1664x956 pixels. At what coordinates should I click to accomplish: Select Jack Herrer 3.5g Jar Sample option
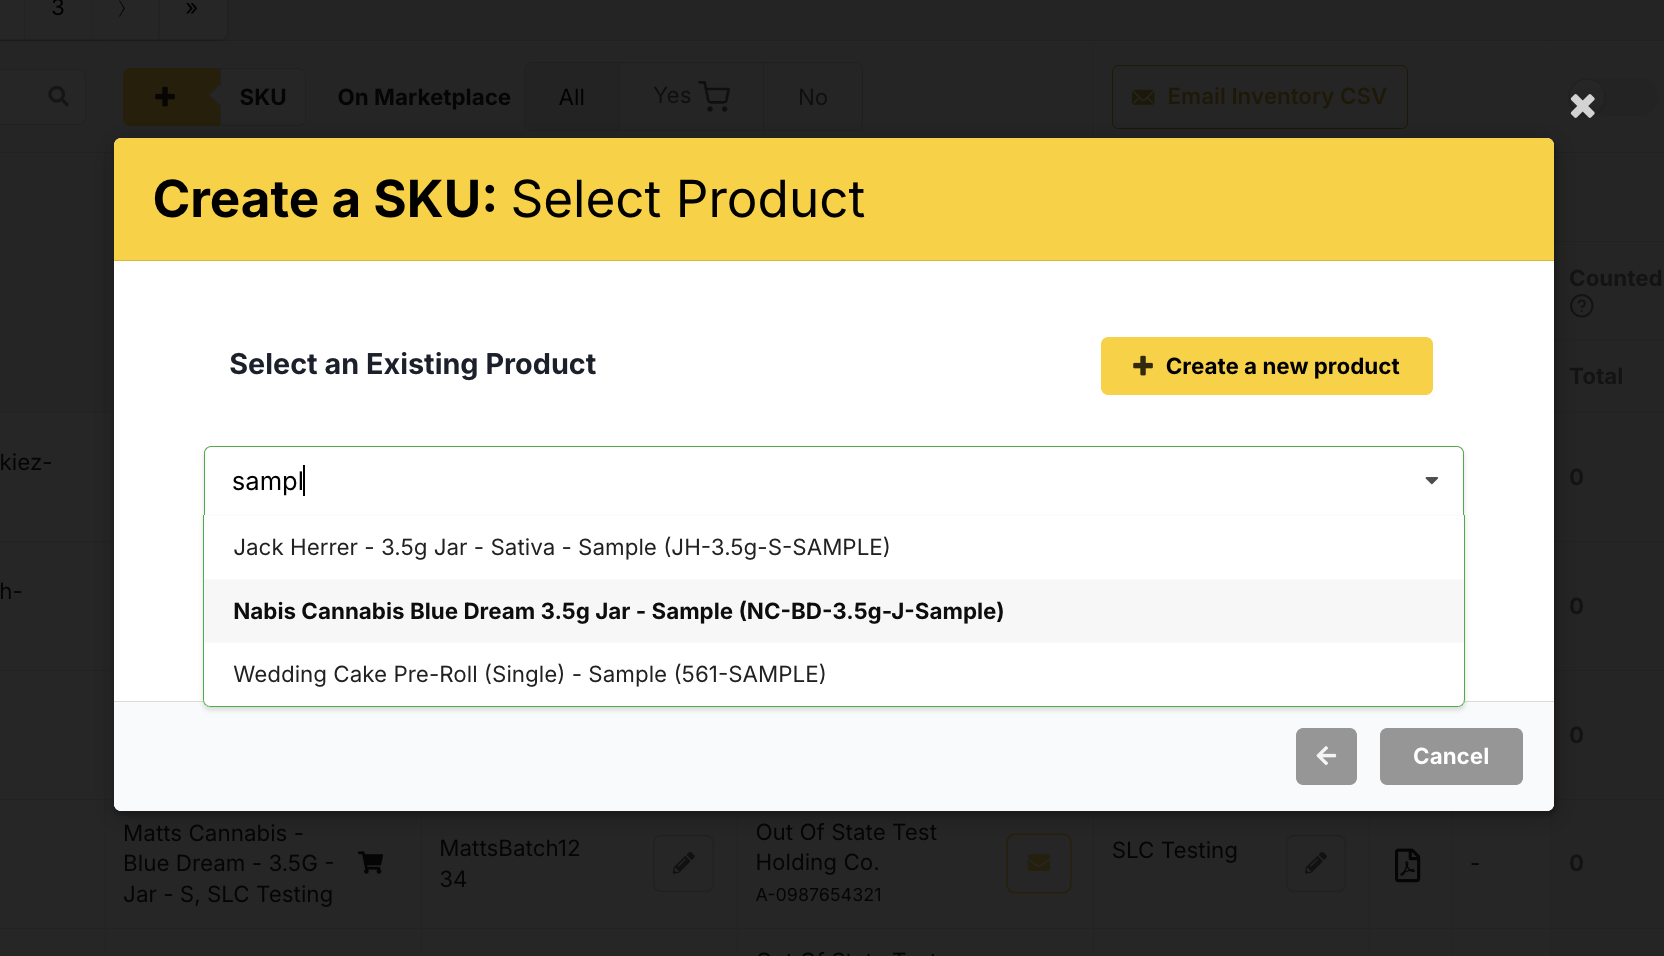(x=561, y=547)
